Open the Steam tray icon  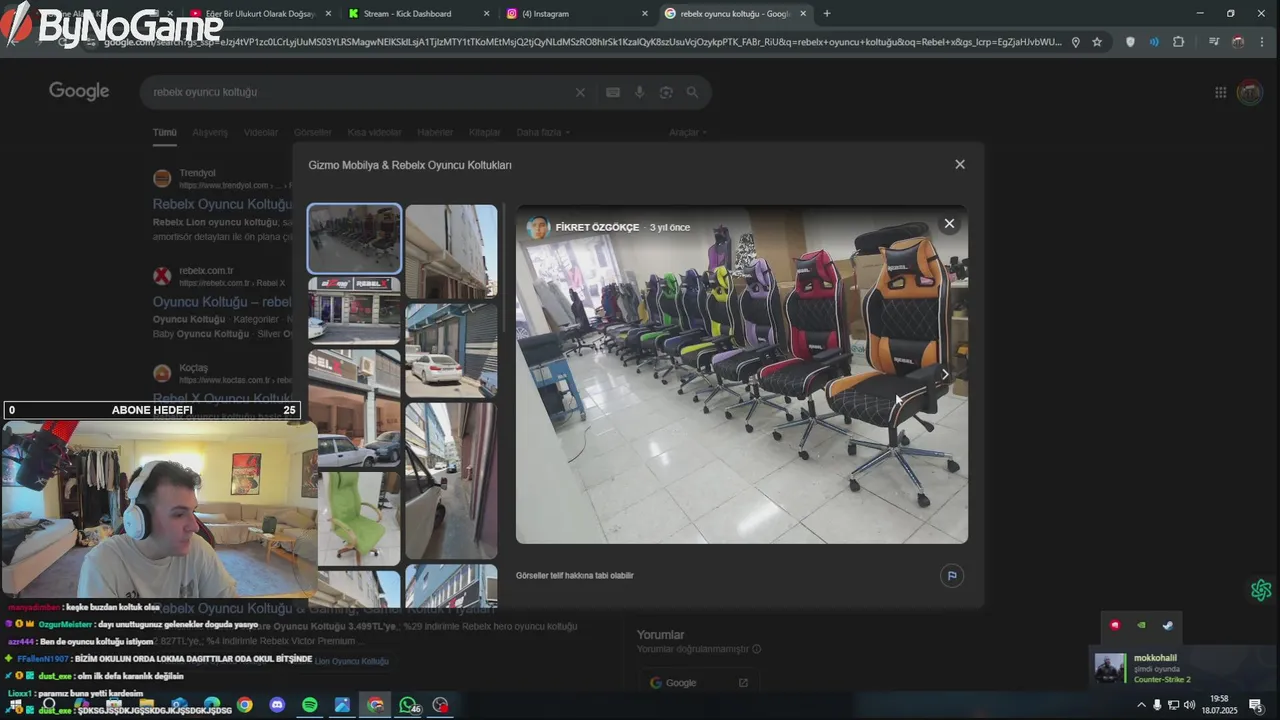pyautogui.click(x=1167, y=625)
